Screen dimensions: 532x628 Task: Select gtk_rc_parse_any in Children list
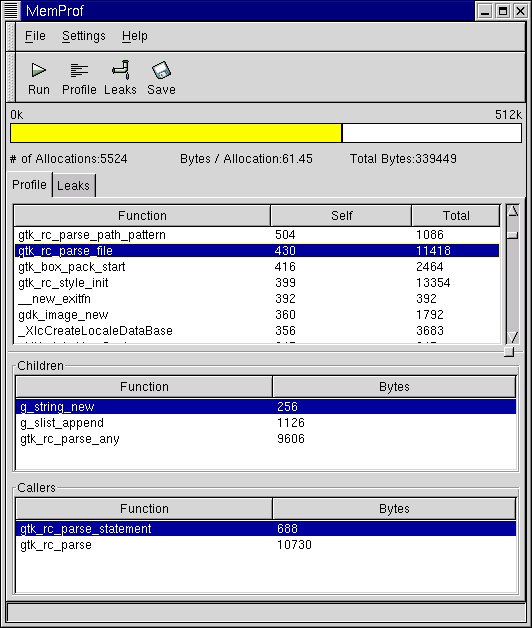coord(266,439)
